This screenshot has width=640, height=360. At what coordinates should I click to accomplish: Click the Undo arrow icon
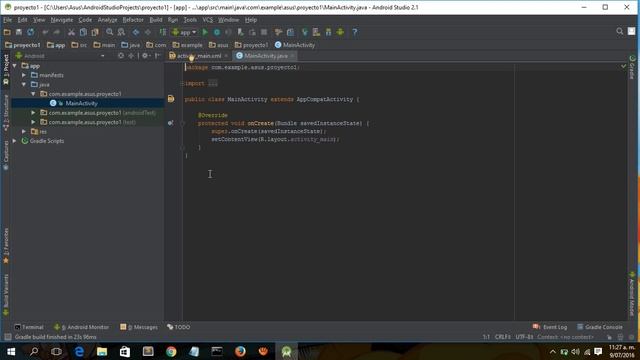click(x=45, y=32)
